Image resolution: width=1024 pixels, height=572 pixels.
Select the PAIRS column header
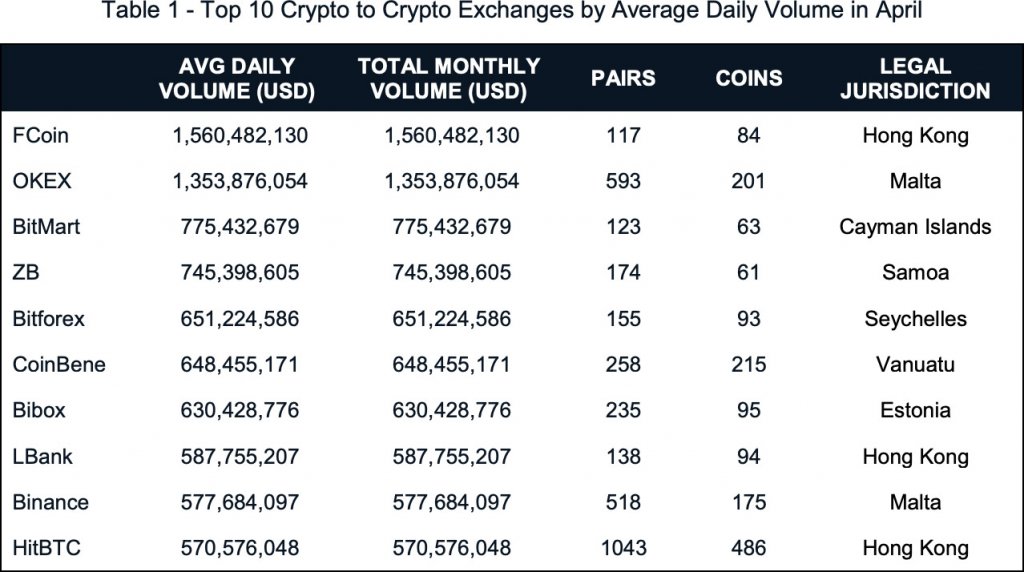click(x=623, y=79)
